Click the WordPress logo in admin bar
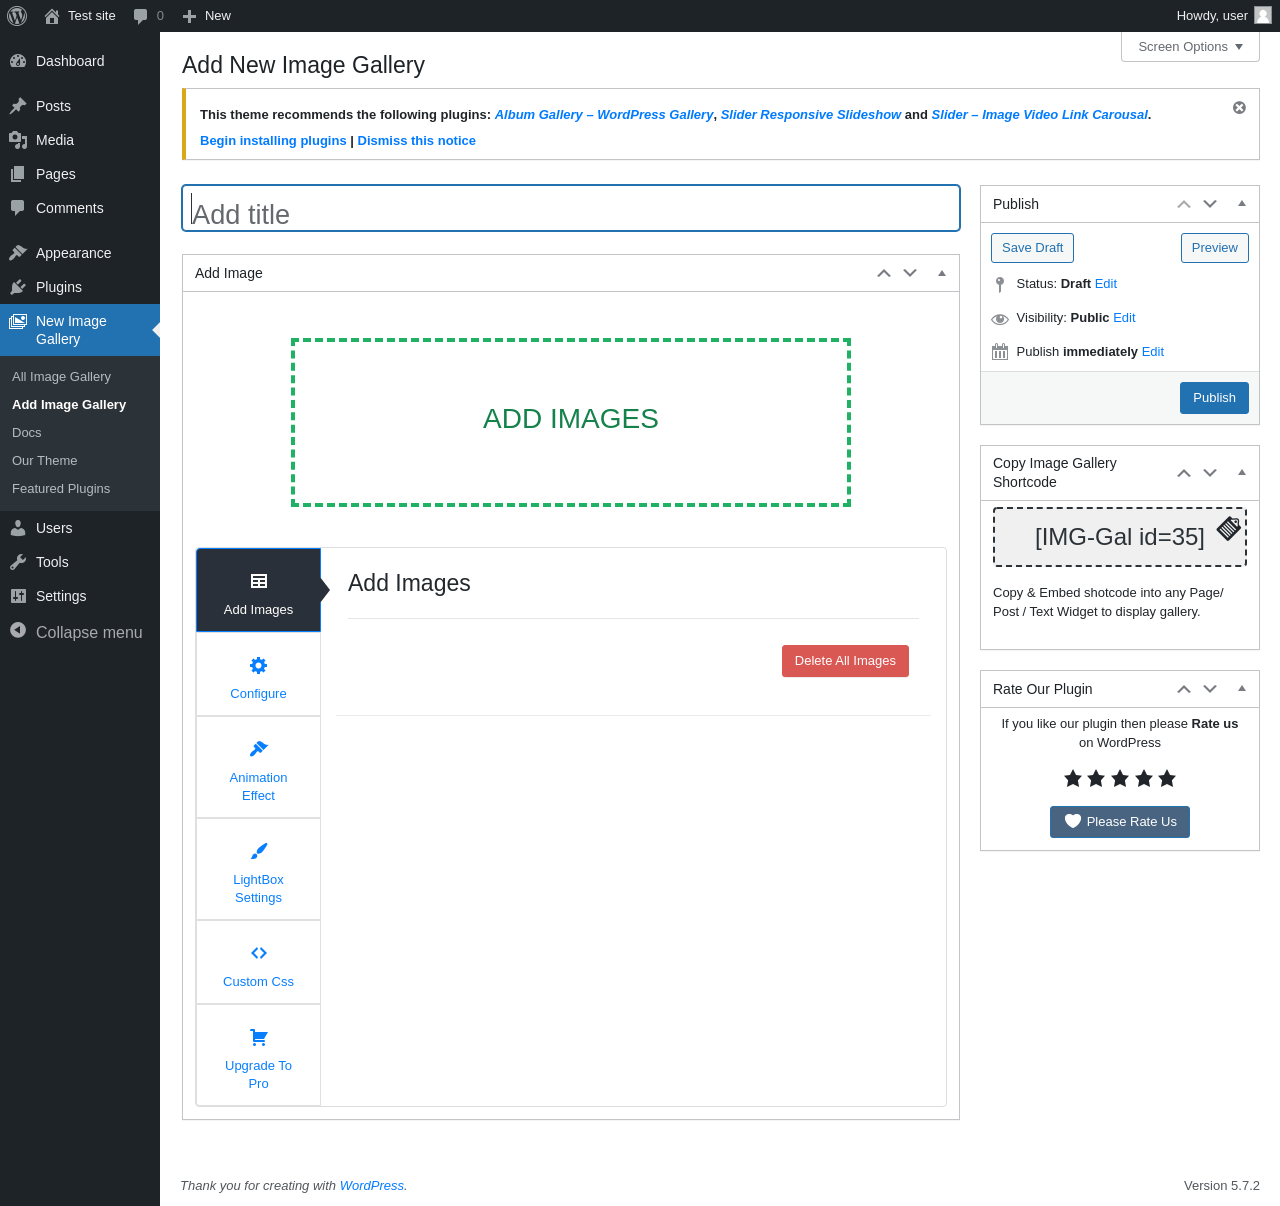 pyautogui.click(x=17, y=16)
